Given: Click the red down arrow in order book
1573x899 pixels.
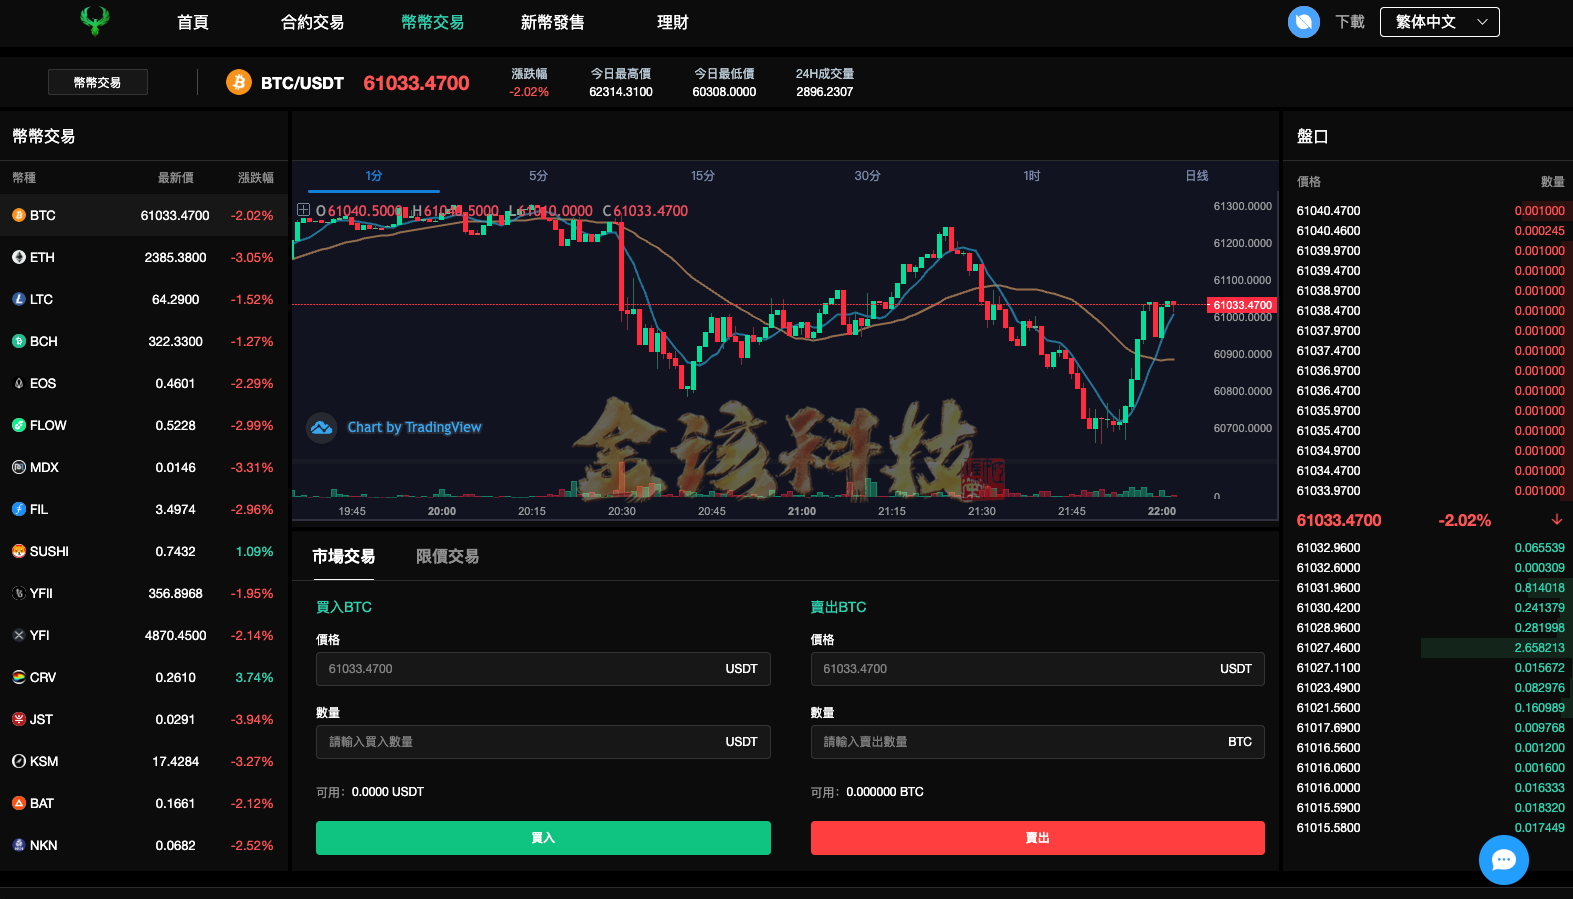Looking at the screenshot, I should 1557,519.
